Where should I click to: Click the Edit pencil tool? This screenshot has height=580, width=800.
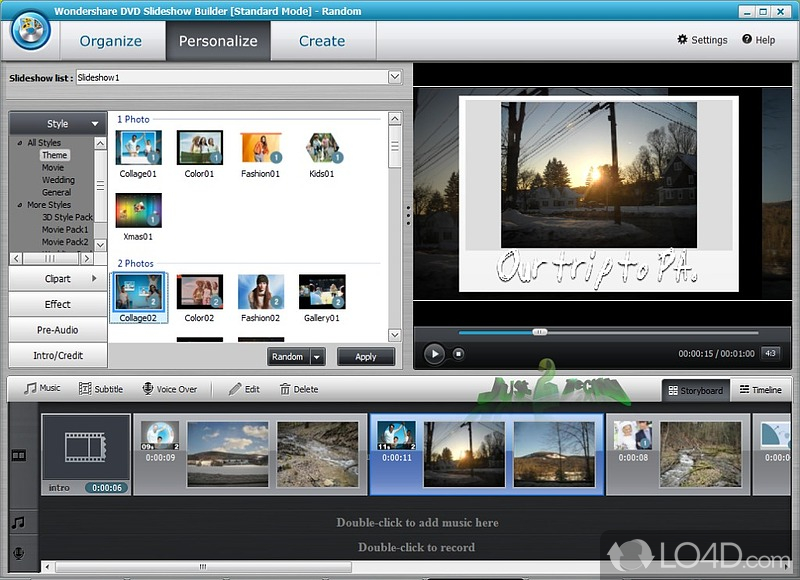[x=244, y=389]
